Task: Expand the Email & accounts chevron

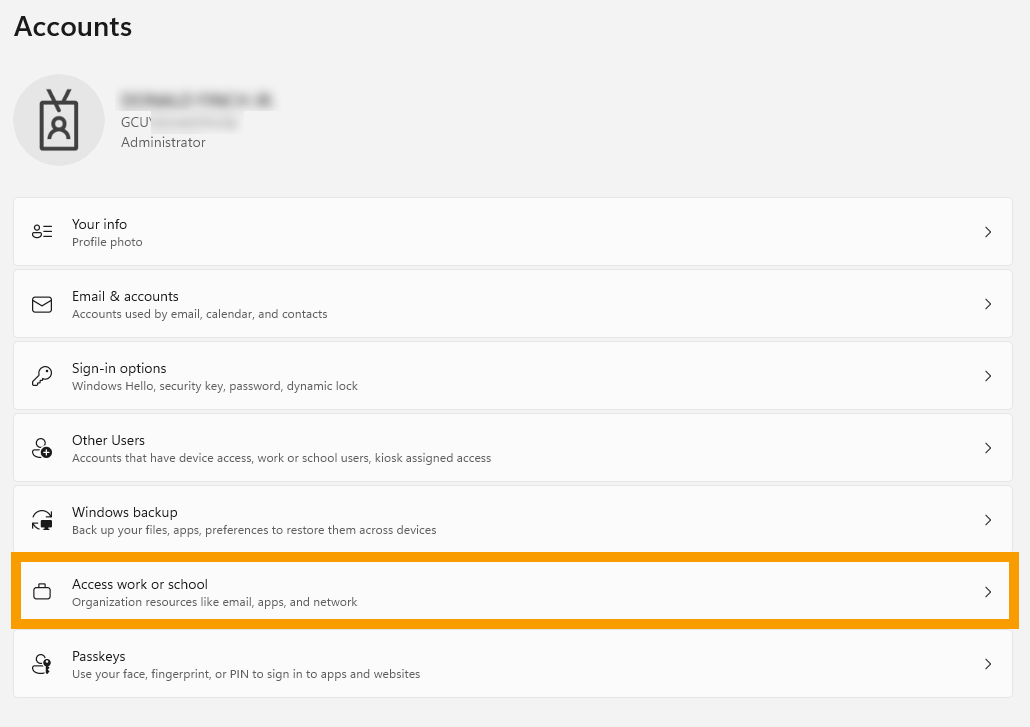Action: click(x=987, y=304)
